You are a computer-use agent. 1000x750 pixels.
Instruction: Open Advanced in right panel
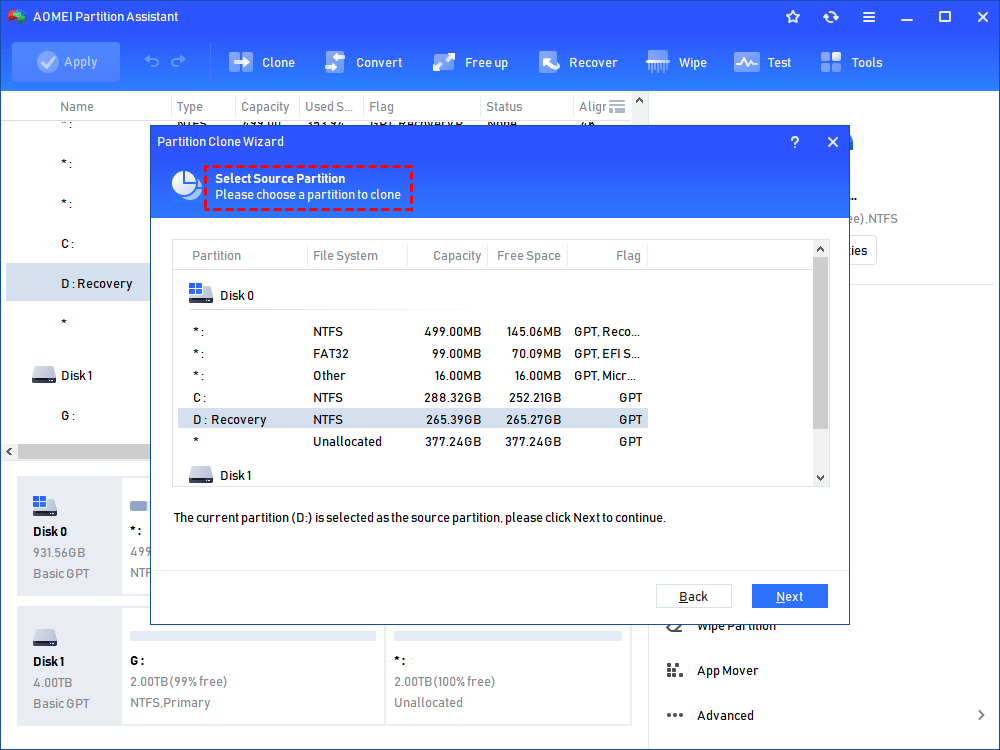click(x=725, y=715)
